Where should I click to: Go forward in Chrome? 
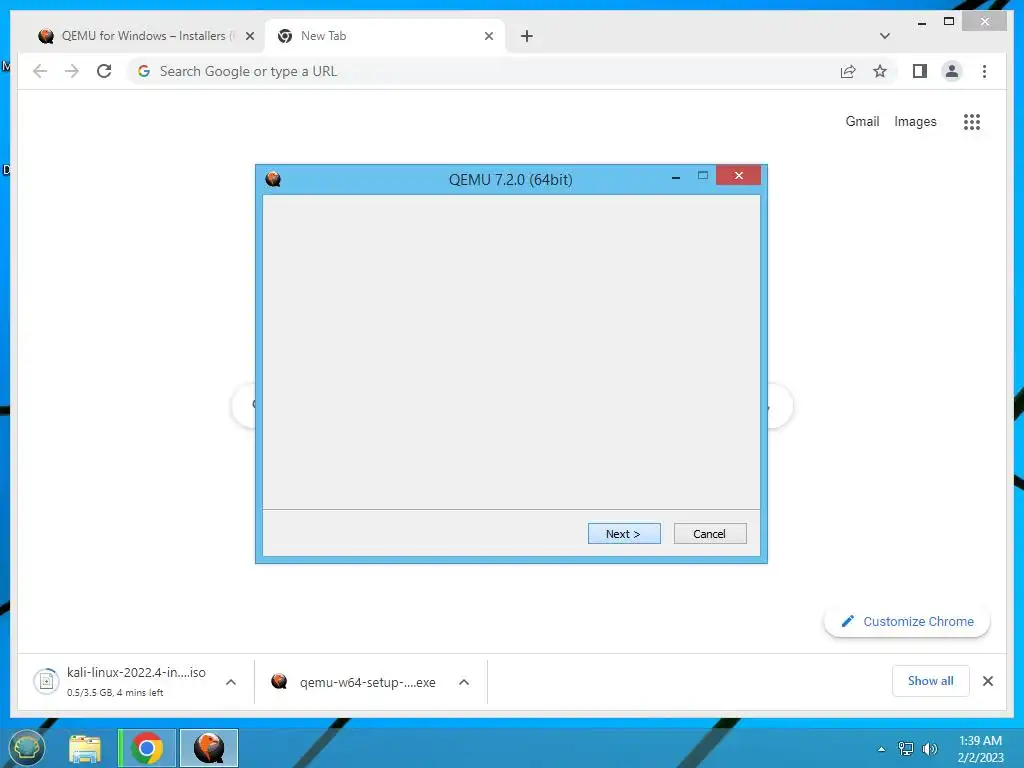(x=72, y=71)
